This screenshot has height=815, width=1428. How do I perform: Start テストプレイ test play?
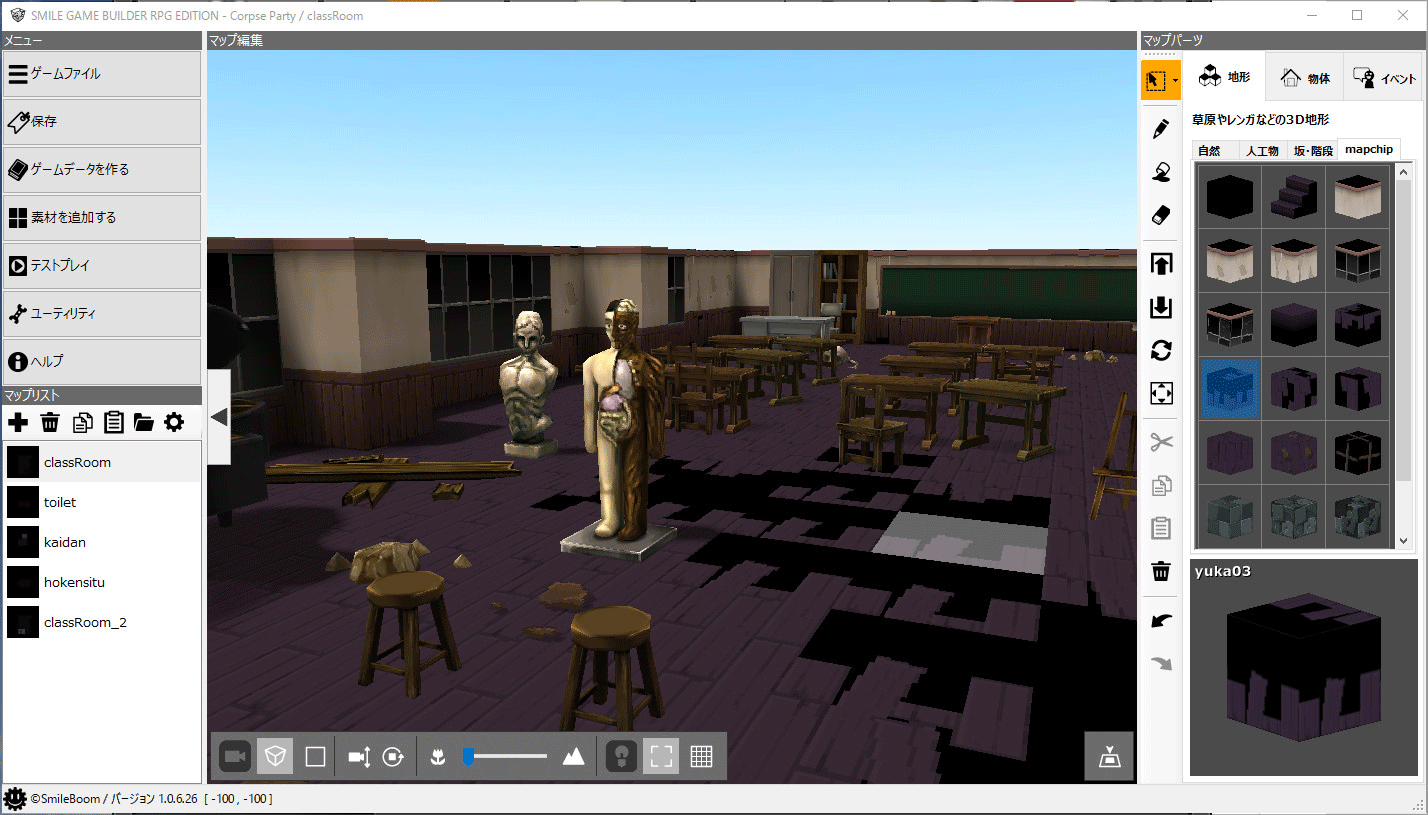[x=102, y=266]
